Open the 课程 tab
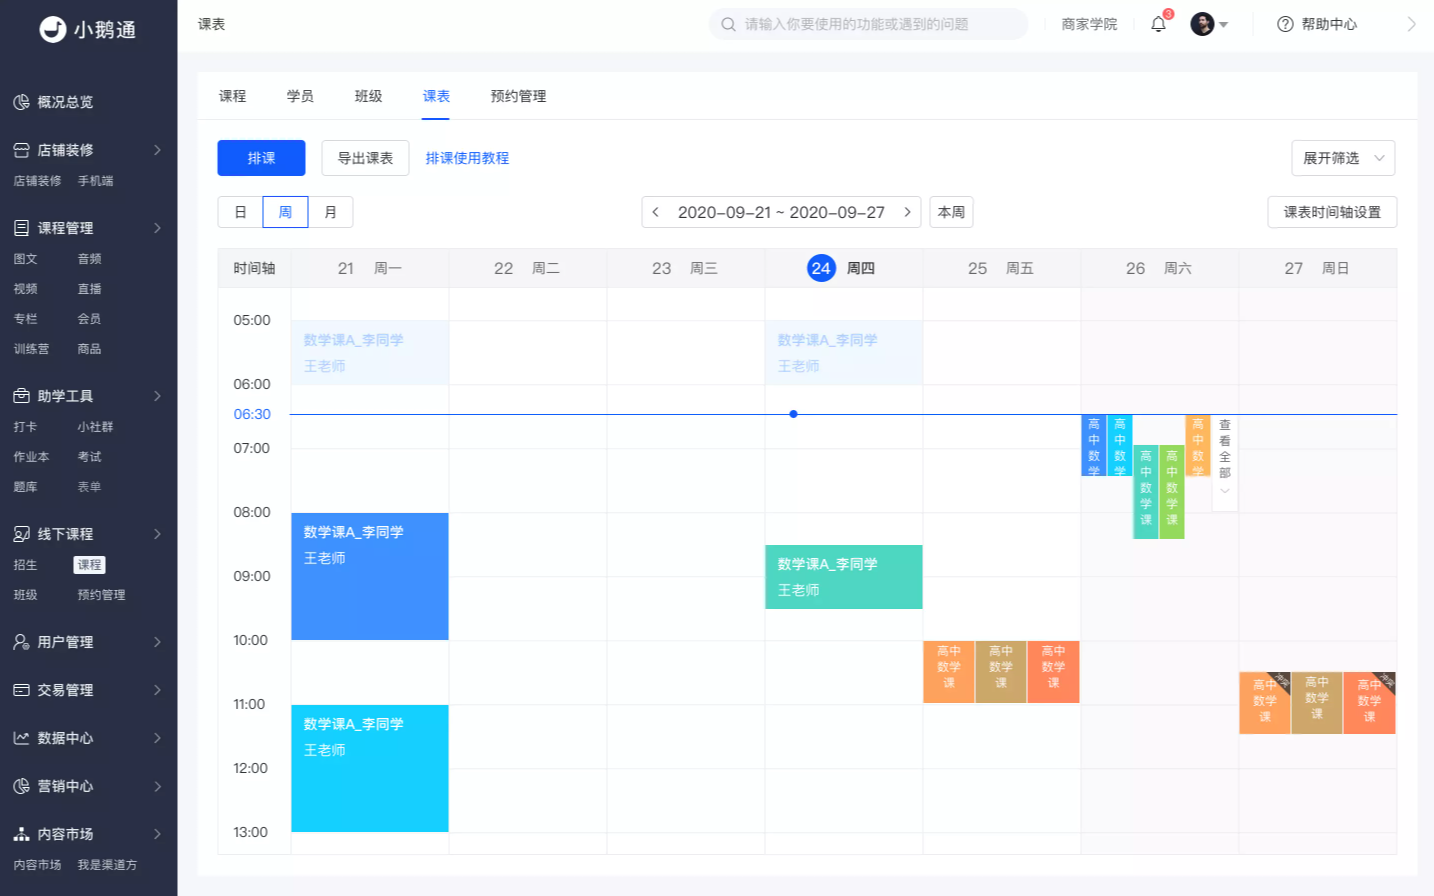 pyautogui.click(x=232, y=96)
